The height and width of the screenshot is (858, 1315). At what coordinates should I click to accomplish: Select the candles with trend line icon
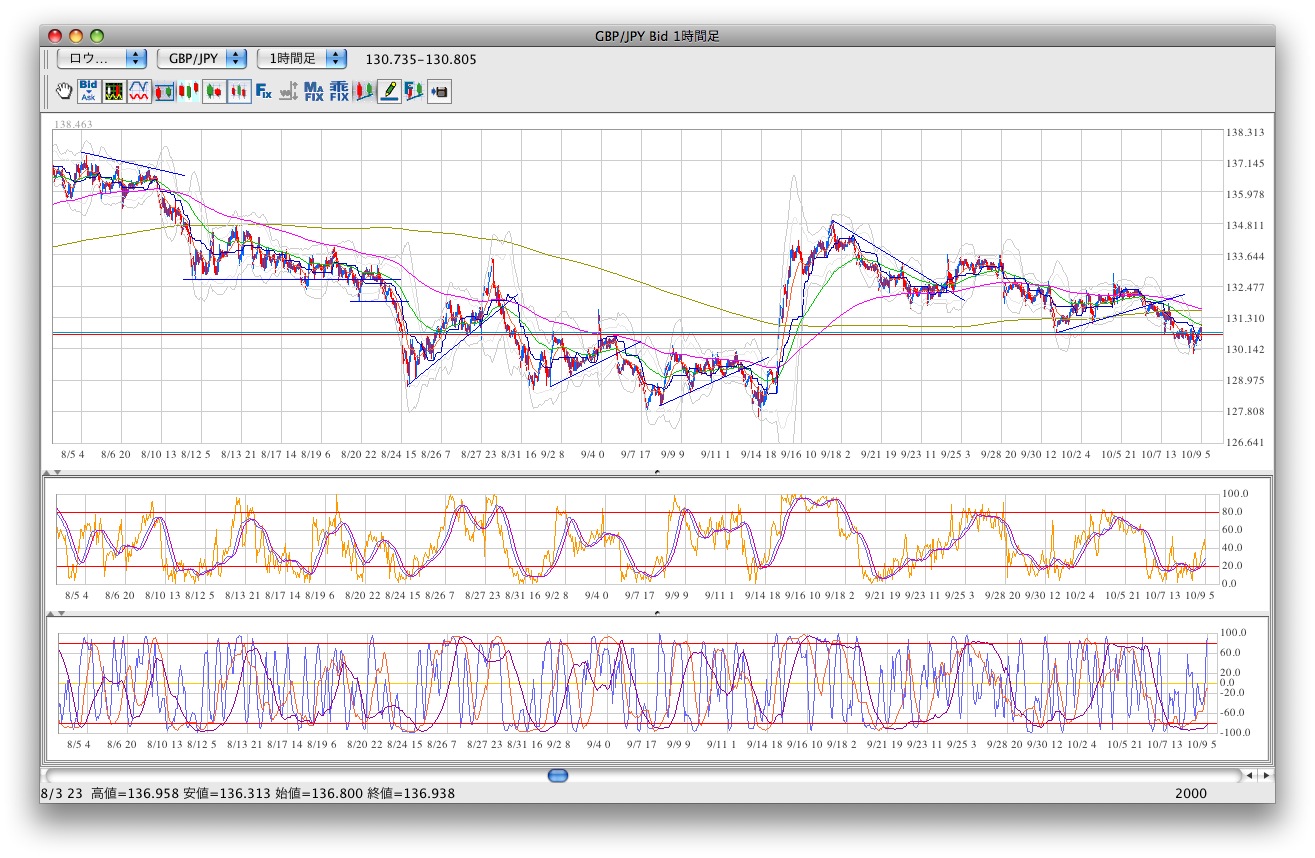click(364, 92)
